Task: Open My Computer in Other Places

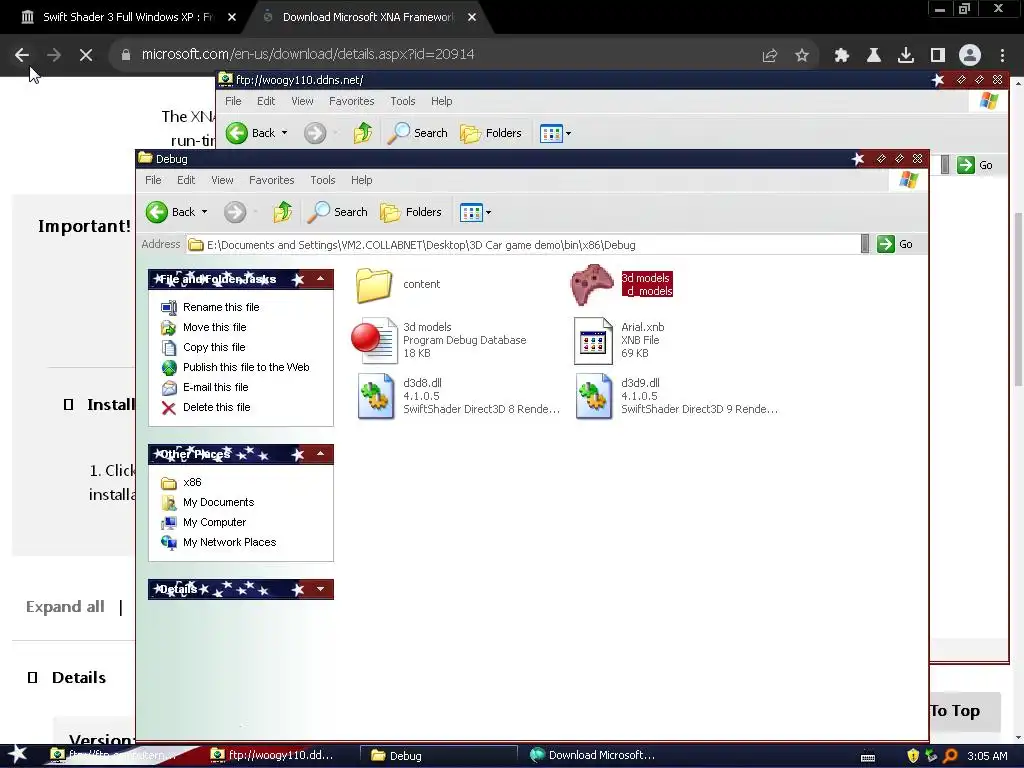Action: pos(214,522)
